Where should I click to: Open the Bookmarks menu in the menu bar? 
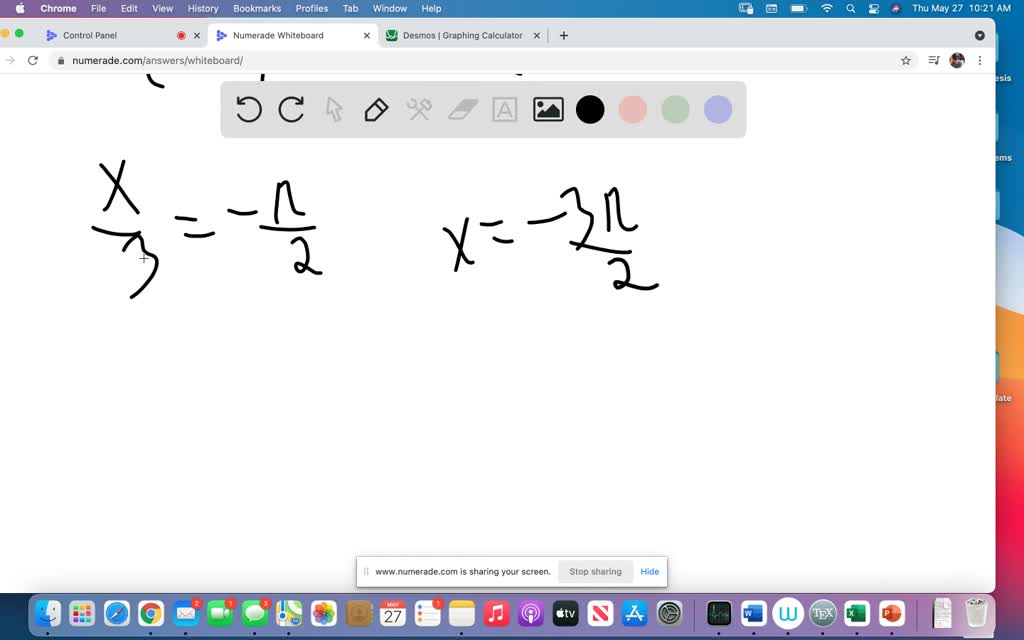click(256, 8)
